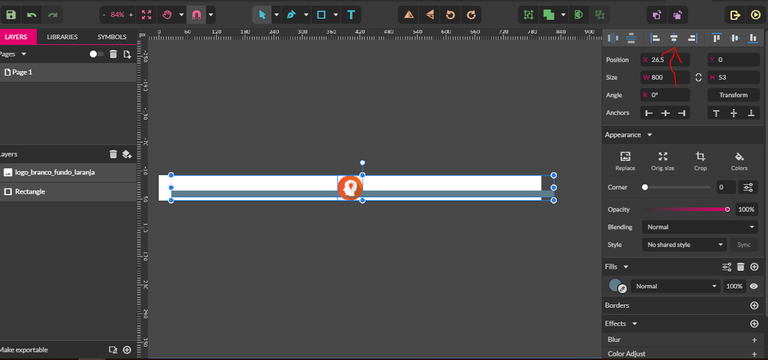Click the Transform button
Screen dimensions: 768x360
point(733,95)
